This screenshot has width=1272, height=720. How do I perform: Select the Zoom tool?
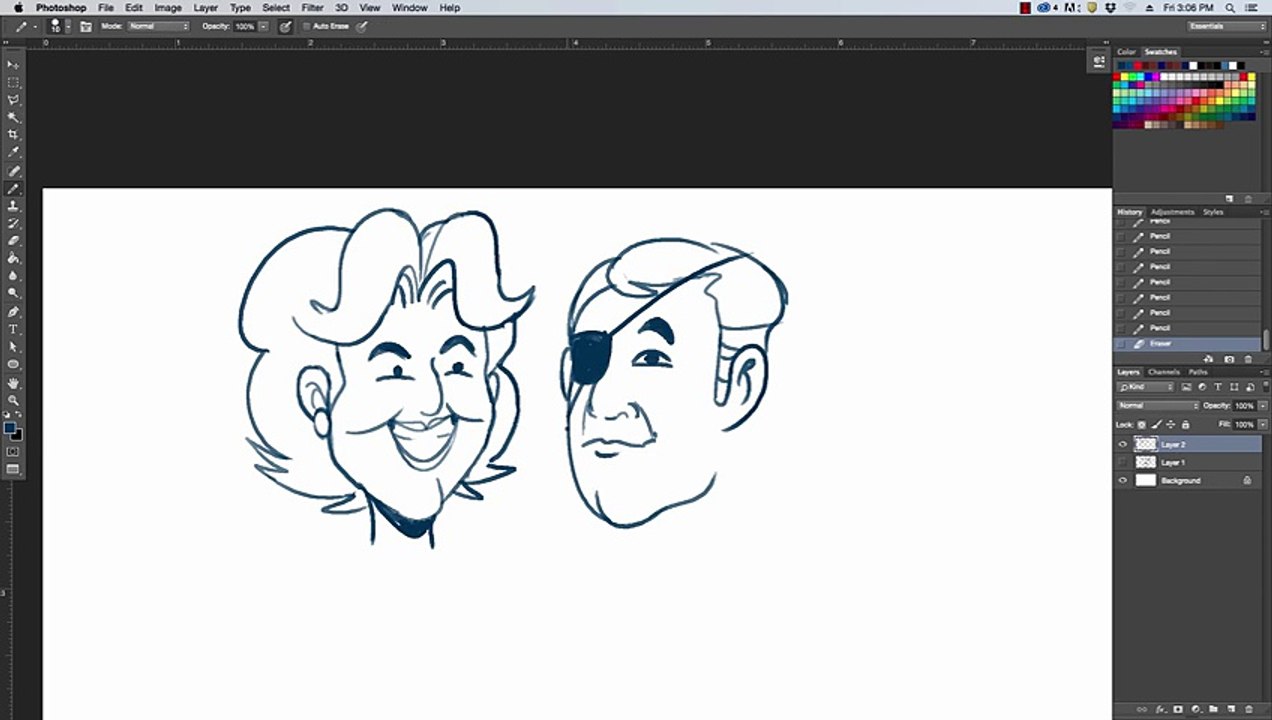pyautogui.click(x=14, y=400)
